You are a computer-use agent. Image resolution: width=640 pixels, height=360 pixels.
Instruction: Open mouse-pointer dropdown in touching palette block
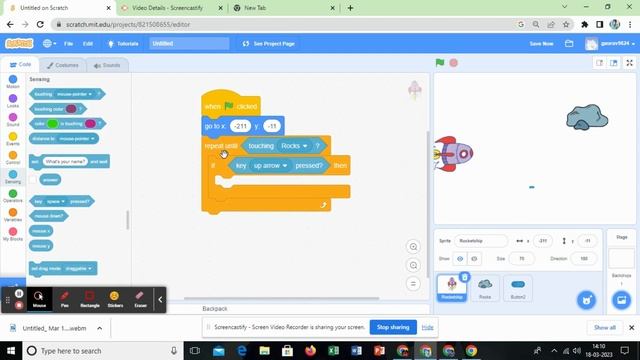click(x=75, y=94)
